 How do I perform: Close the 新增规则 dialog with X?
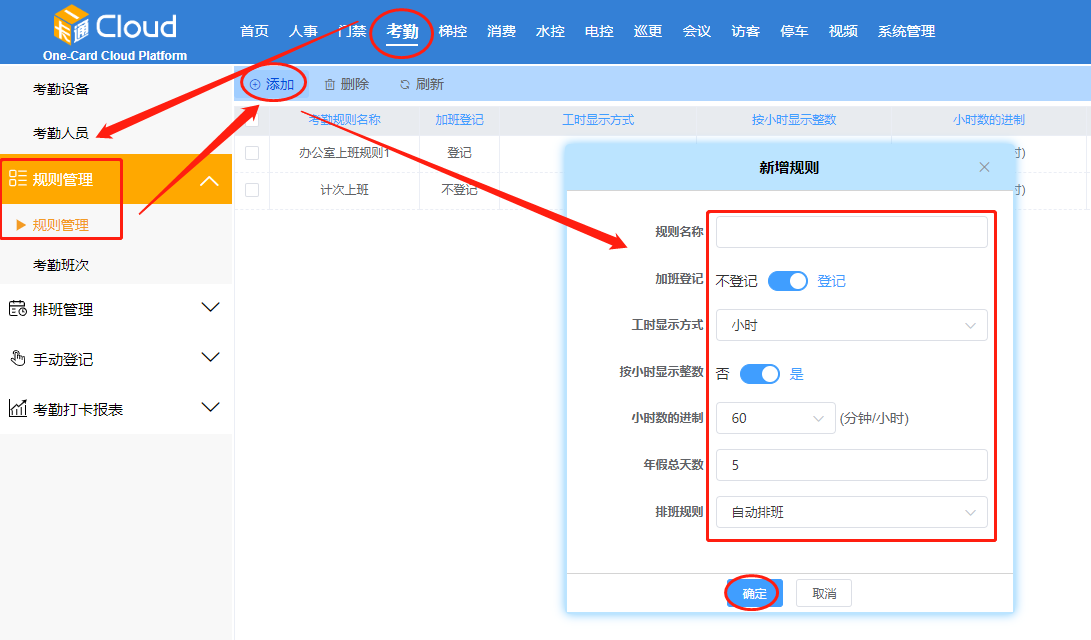click(984, 167)
